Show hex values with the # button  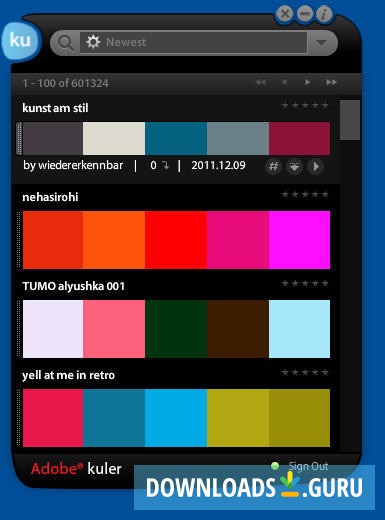click(273, 166)
